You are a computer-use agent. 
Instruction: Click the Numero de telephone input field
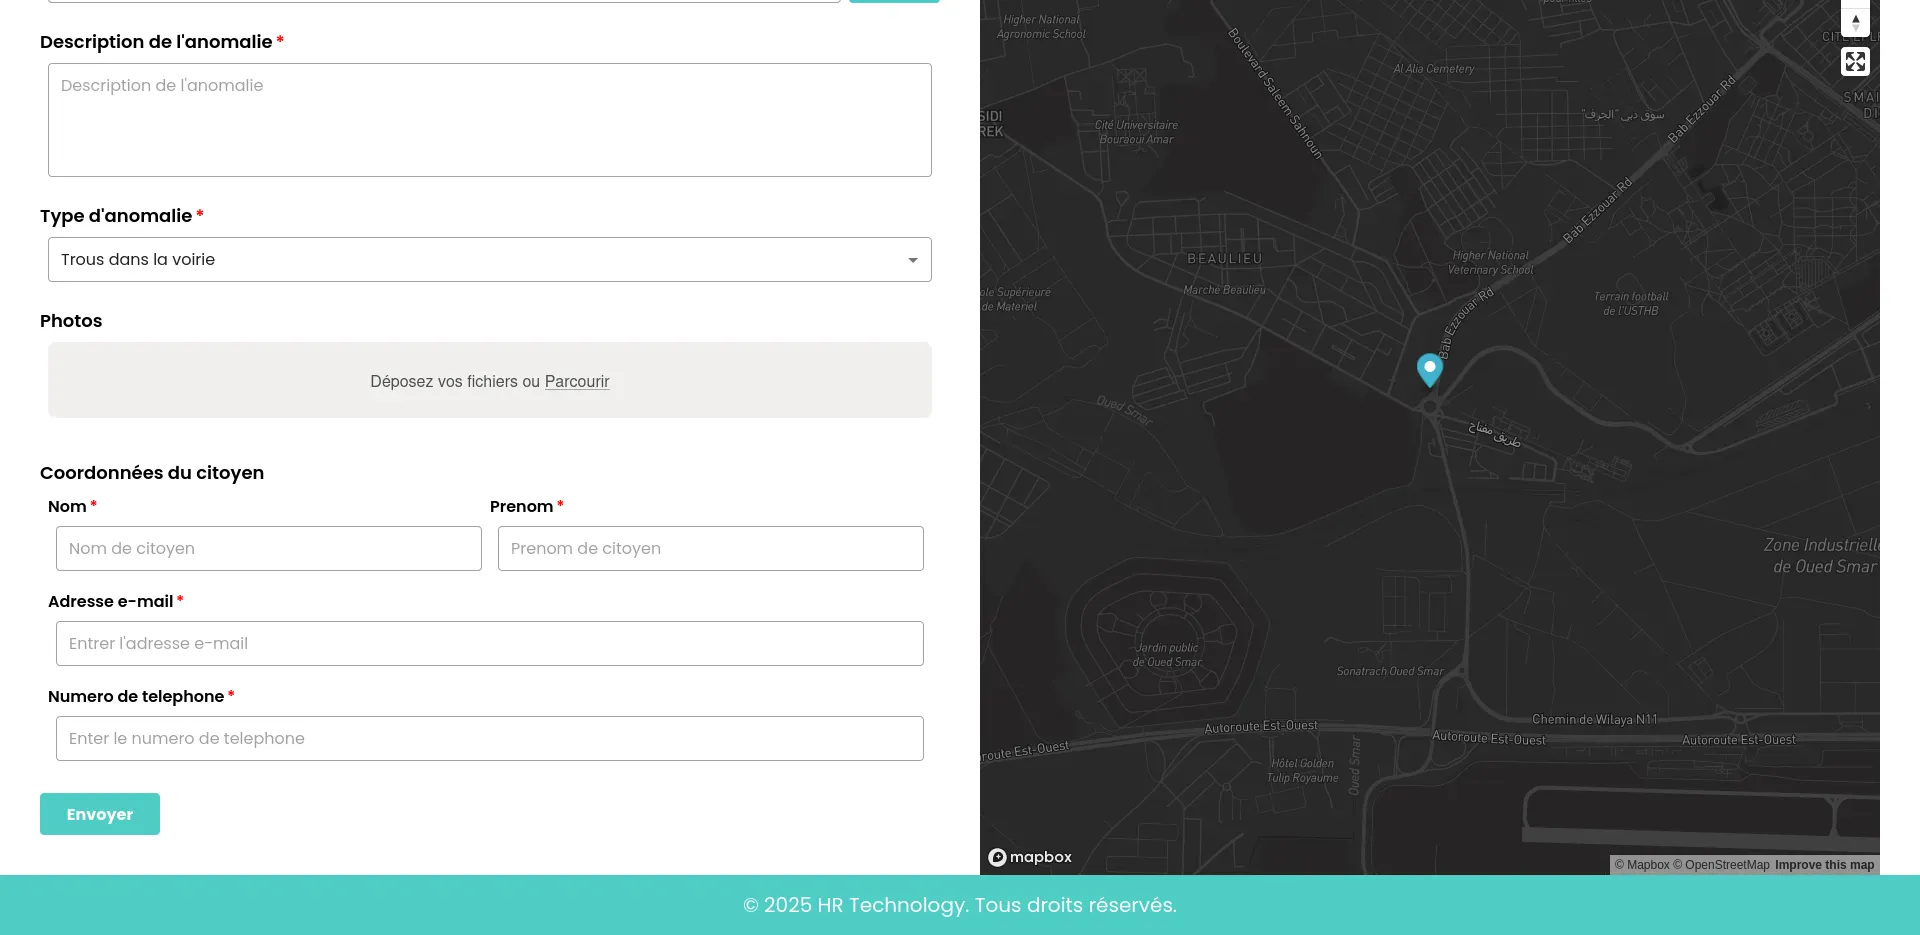click(490, 738)
